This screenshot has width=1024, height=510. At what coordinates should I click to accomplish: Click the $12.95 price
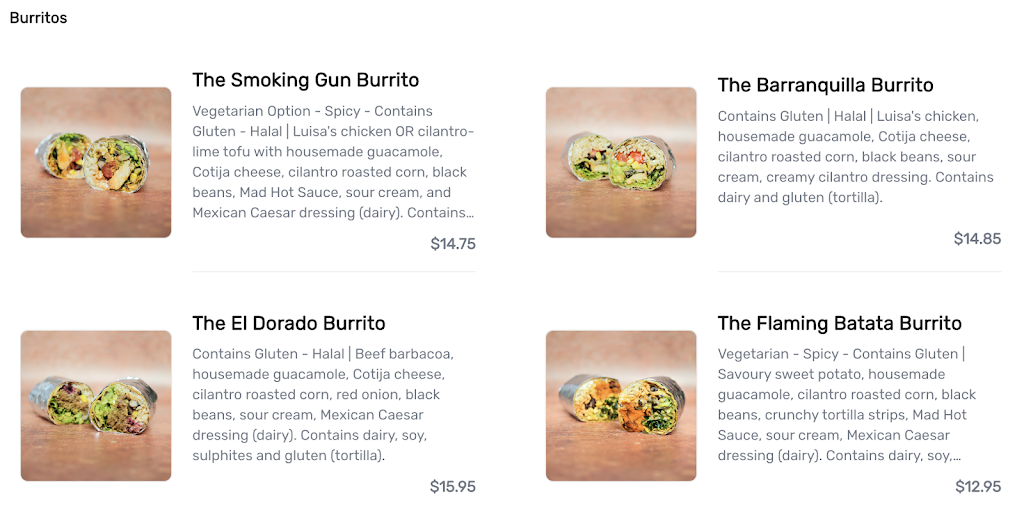click(x=977, y=487)
